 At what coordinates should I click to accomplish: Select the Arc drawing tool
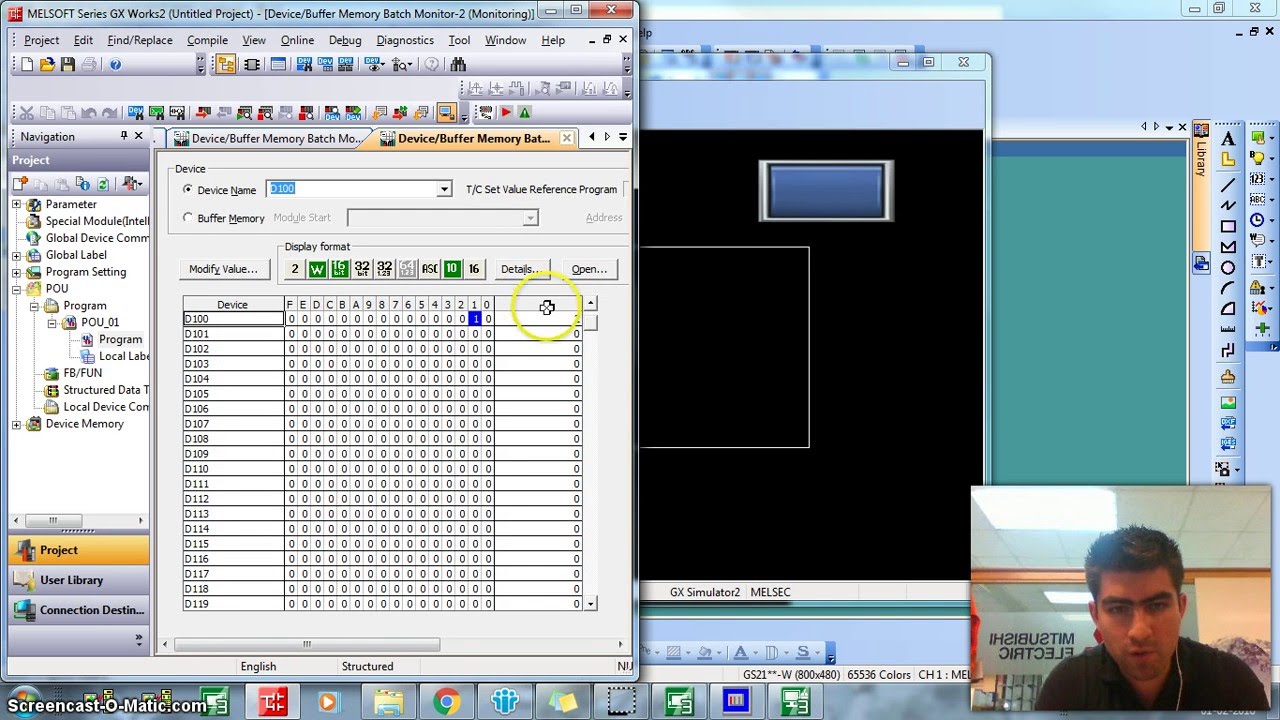1228,289
